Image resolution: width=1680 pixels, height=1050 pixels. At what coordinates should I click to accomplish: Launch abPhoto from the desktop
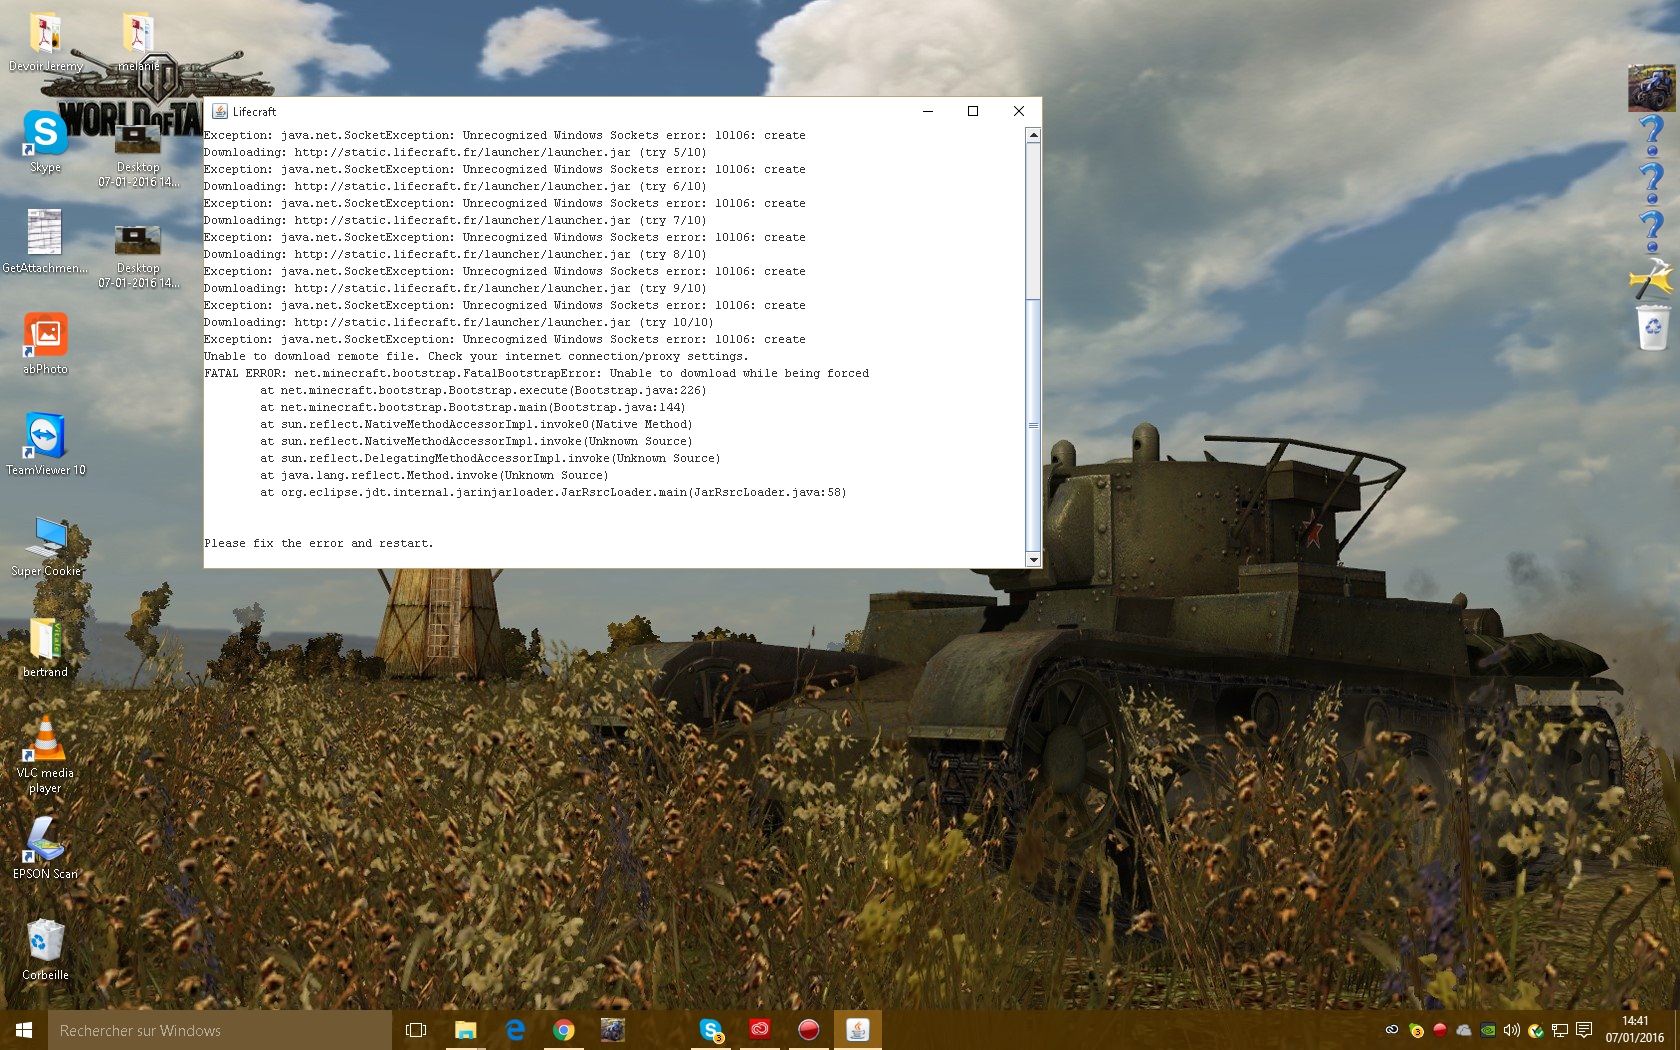45,343
